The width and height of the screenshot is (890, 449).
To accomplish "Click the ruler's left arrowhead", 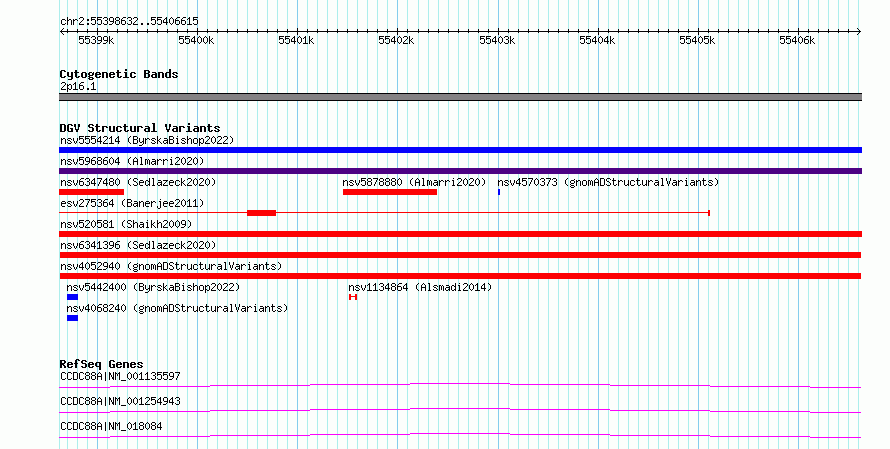I will [x=62, y=32].
